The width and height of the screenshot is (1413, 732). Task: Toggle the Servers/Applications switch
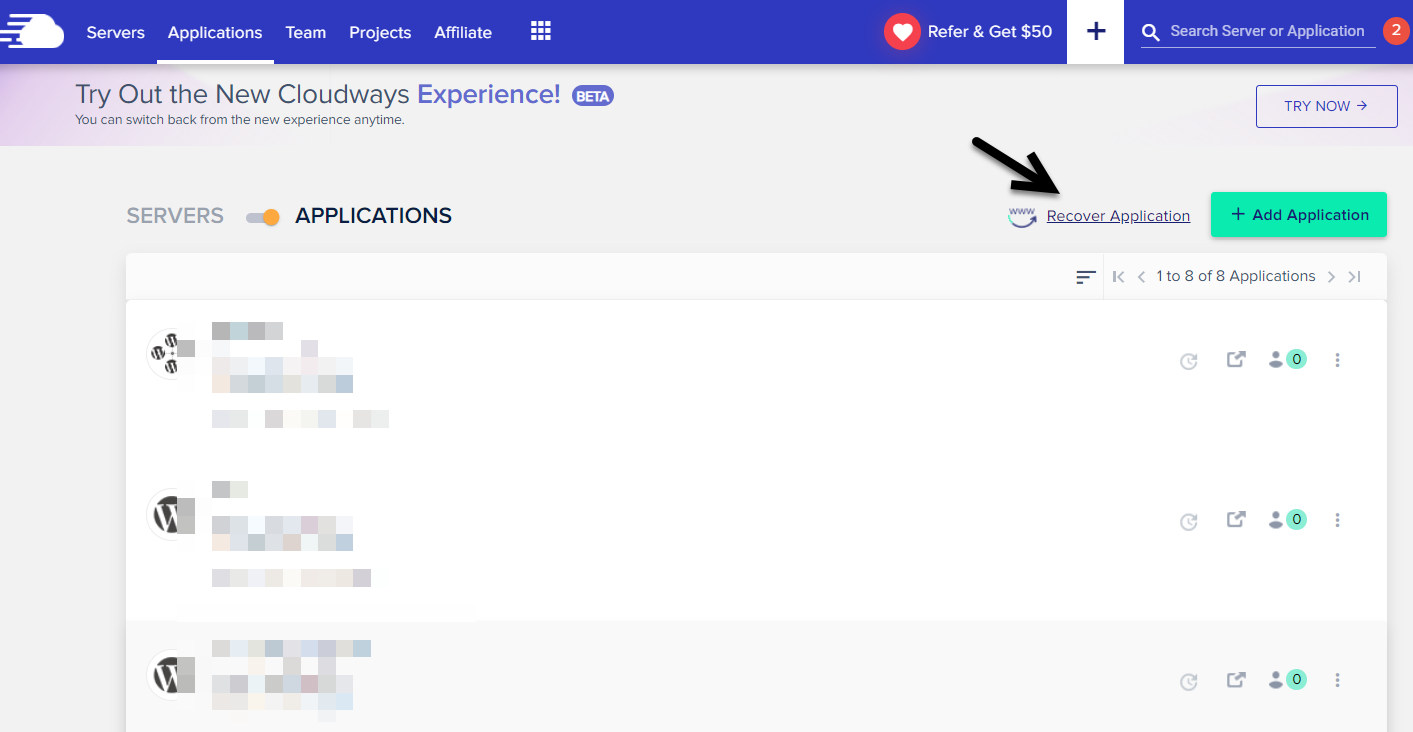[263, 217]
